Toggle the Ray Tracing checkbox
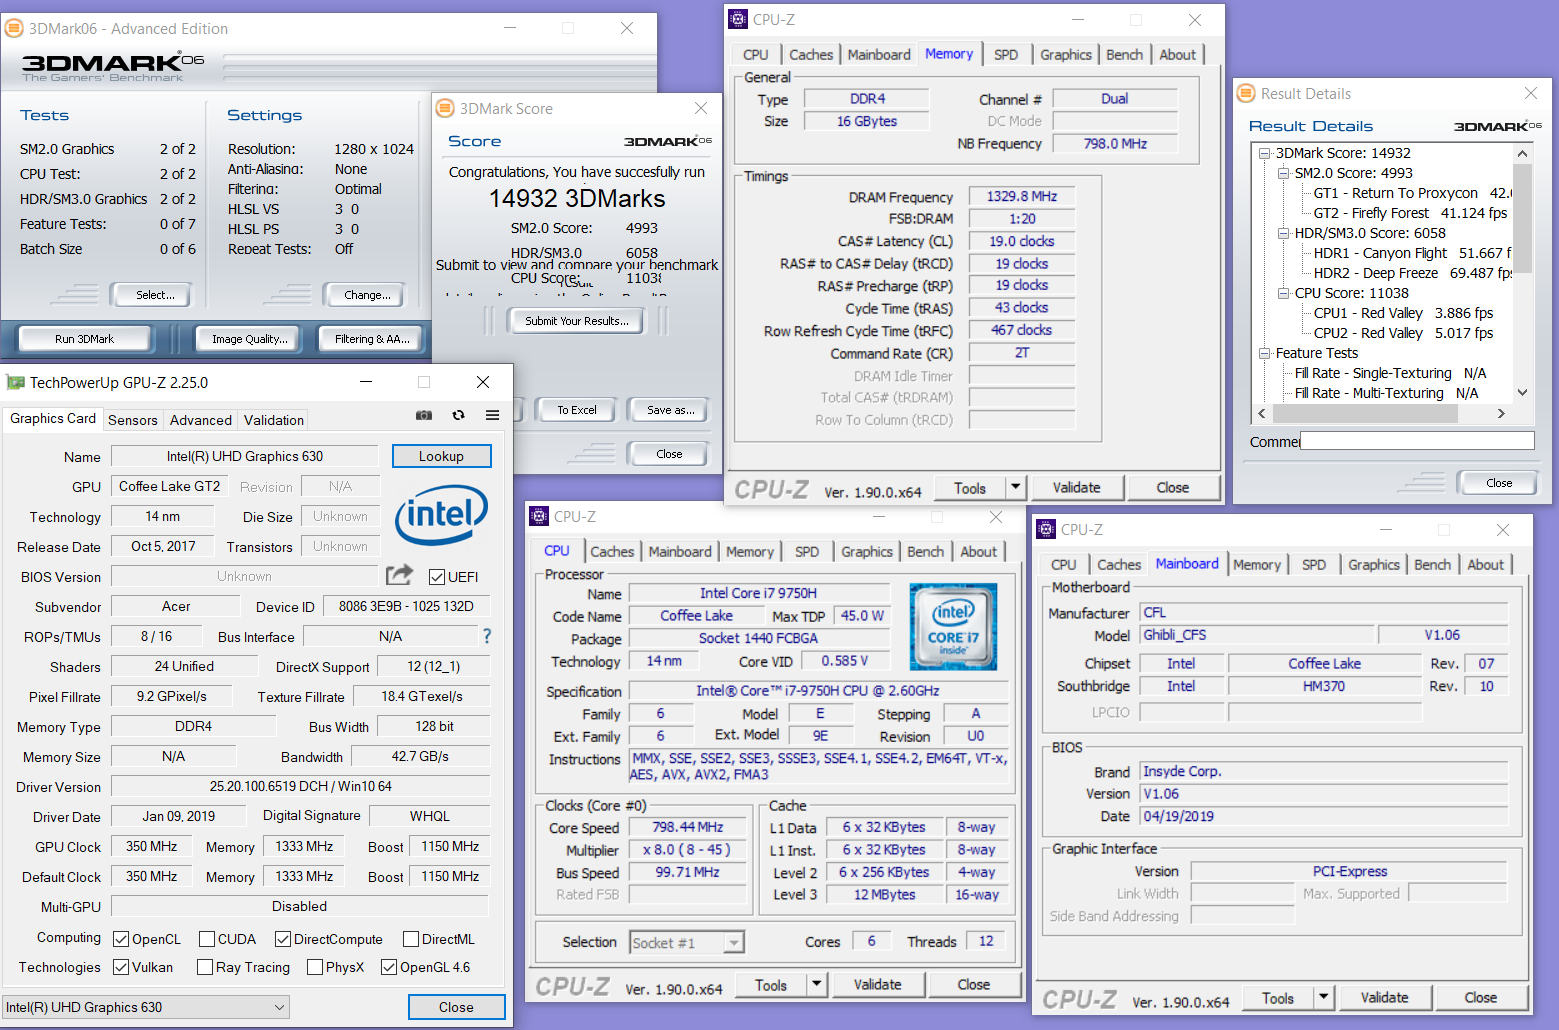Image resolution: width=1559 pixels, height=1030 pixels. point(205,967)
